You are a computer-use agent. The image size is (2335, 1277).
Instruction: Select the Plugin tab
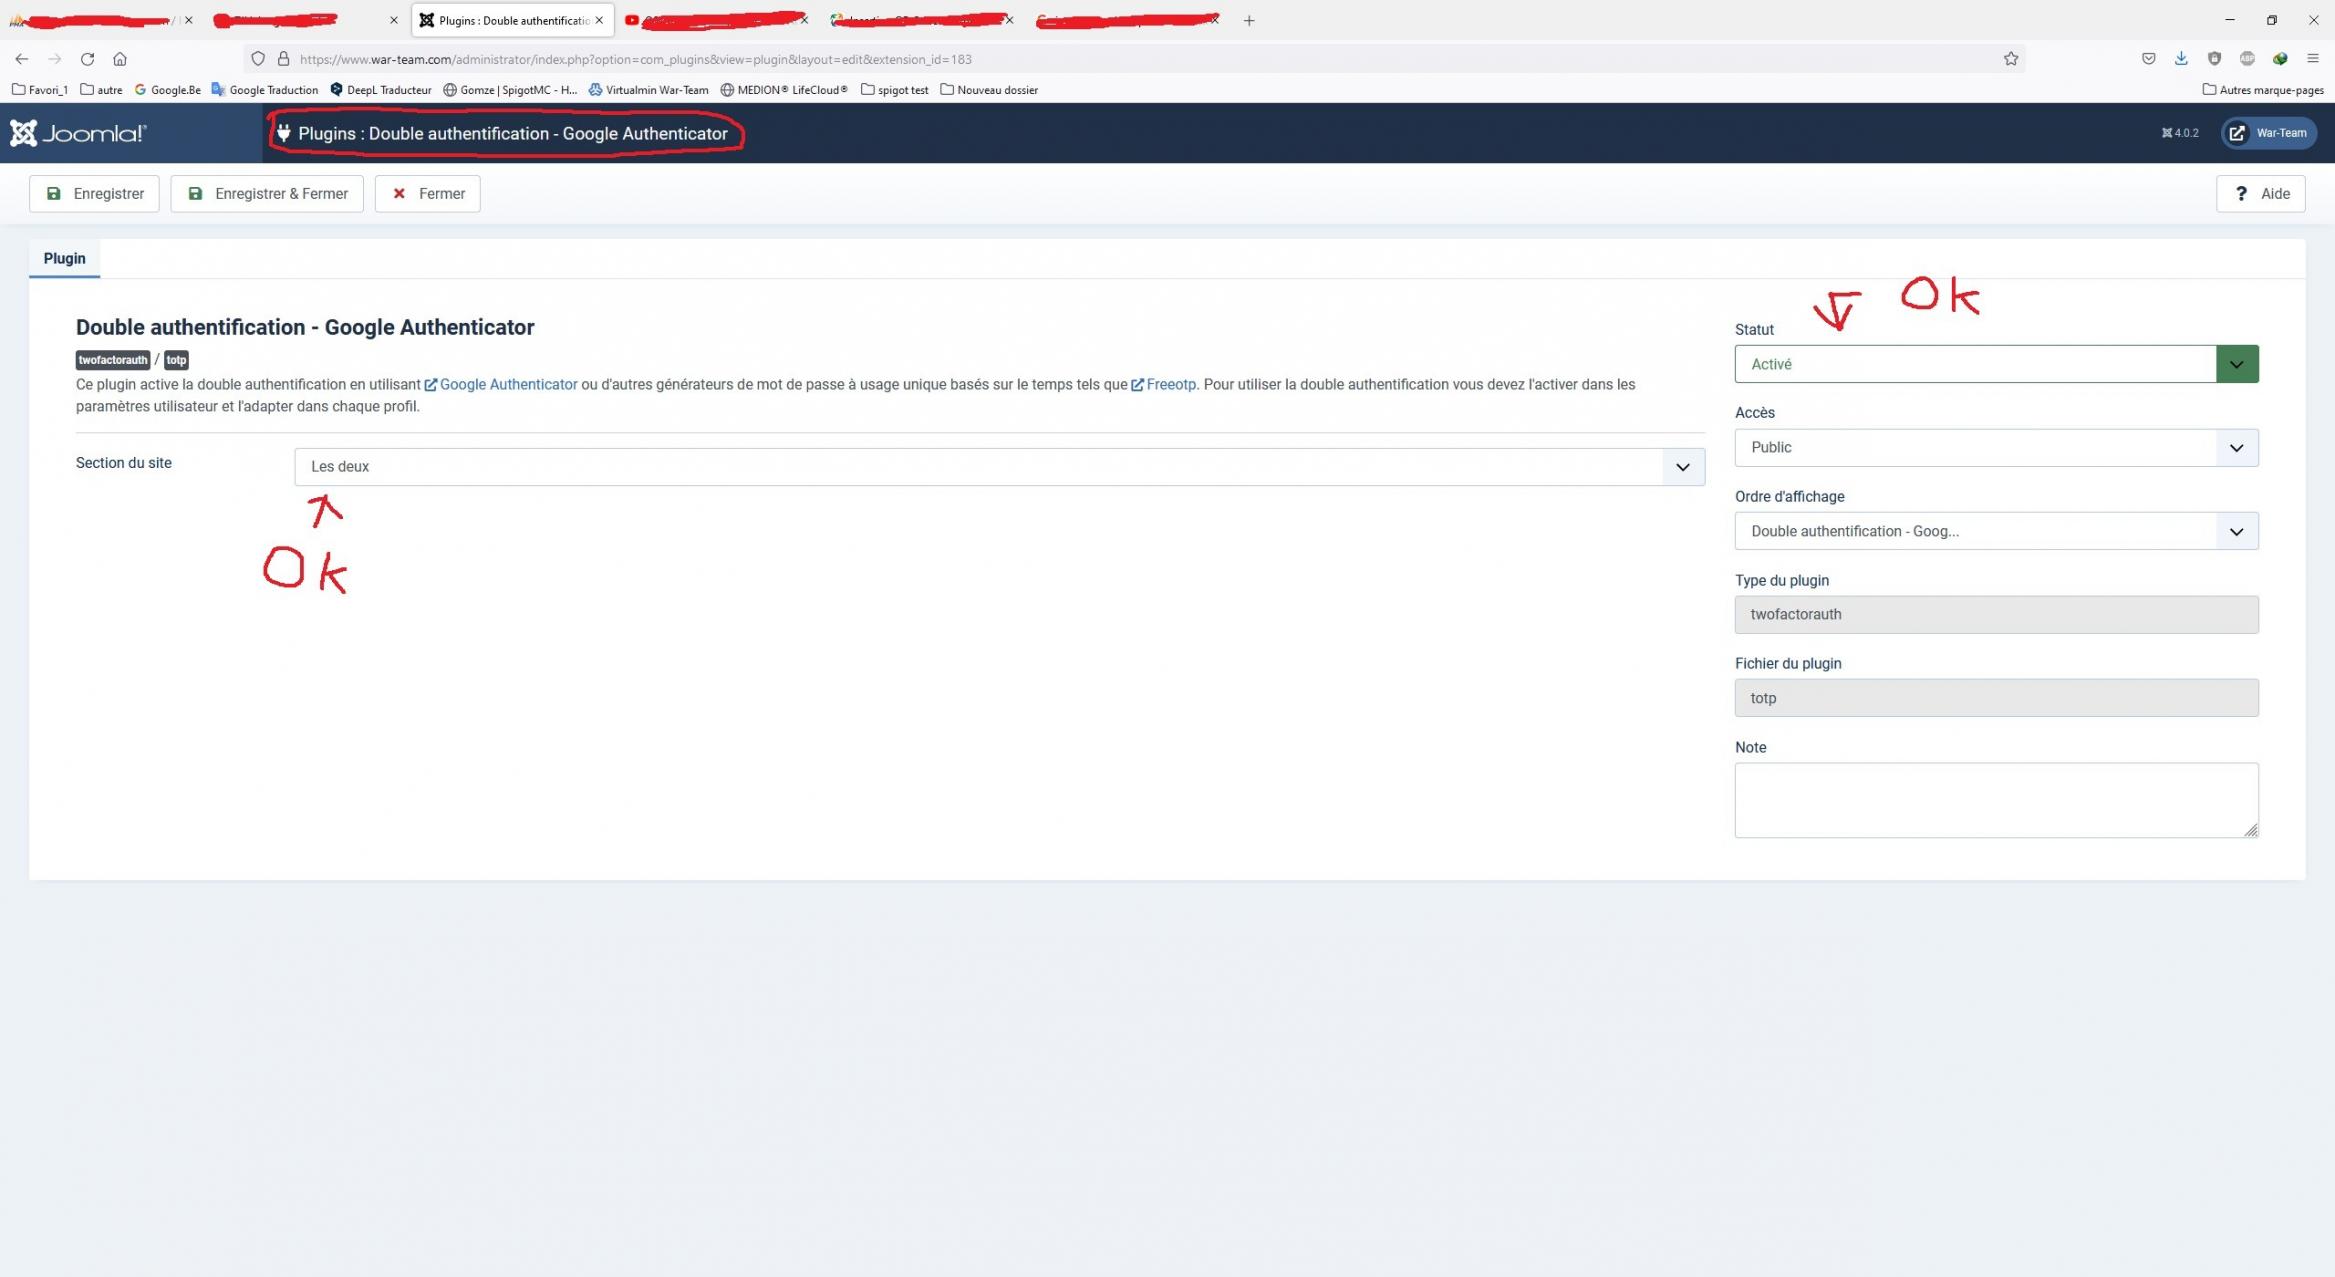(64, 258)
